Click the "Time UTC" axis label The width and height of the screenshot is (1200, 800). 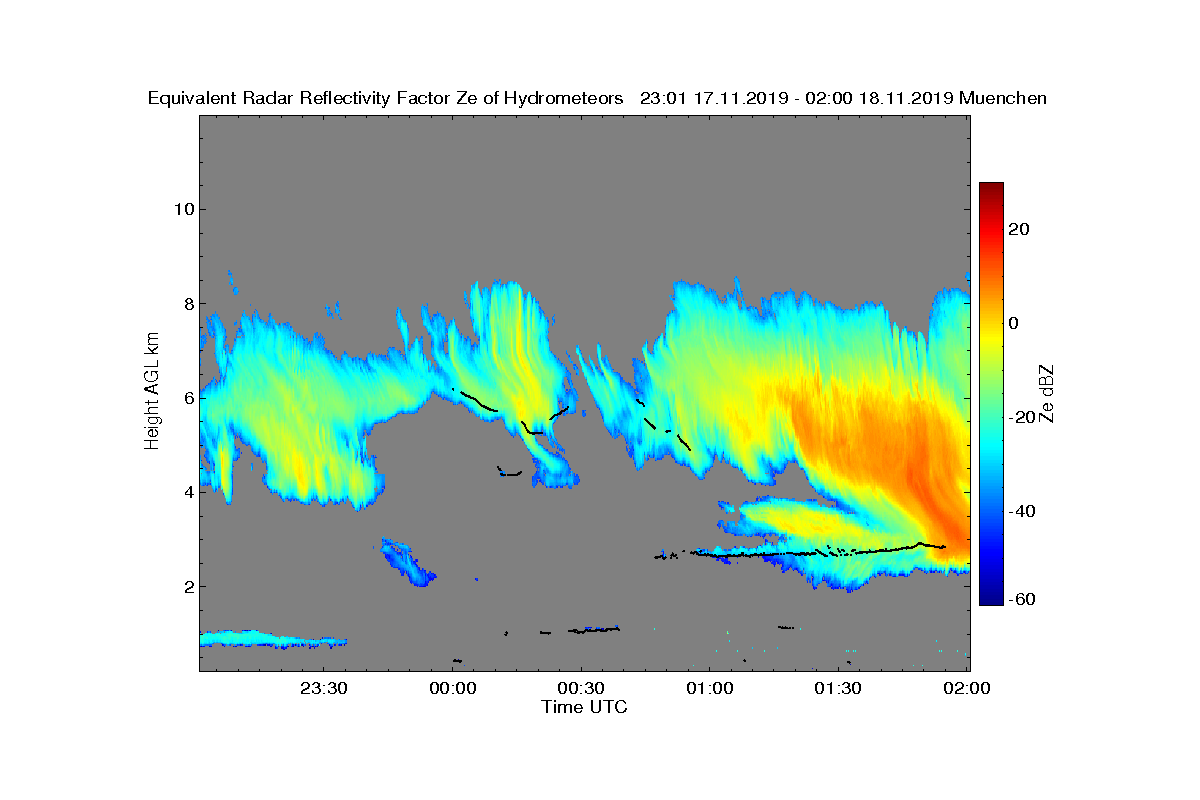coord(585,707)
